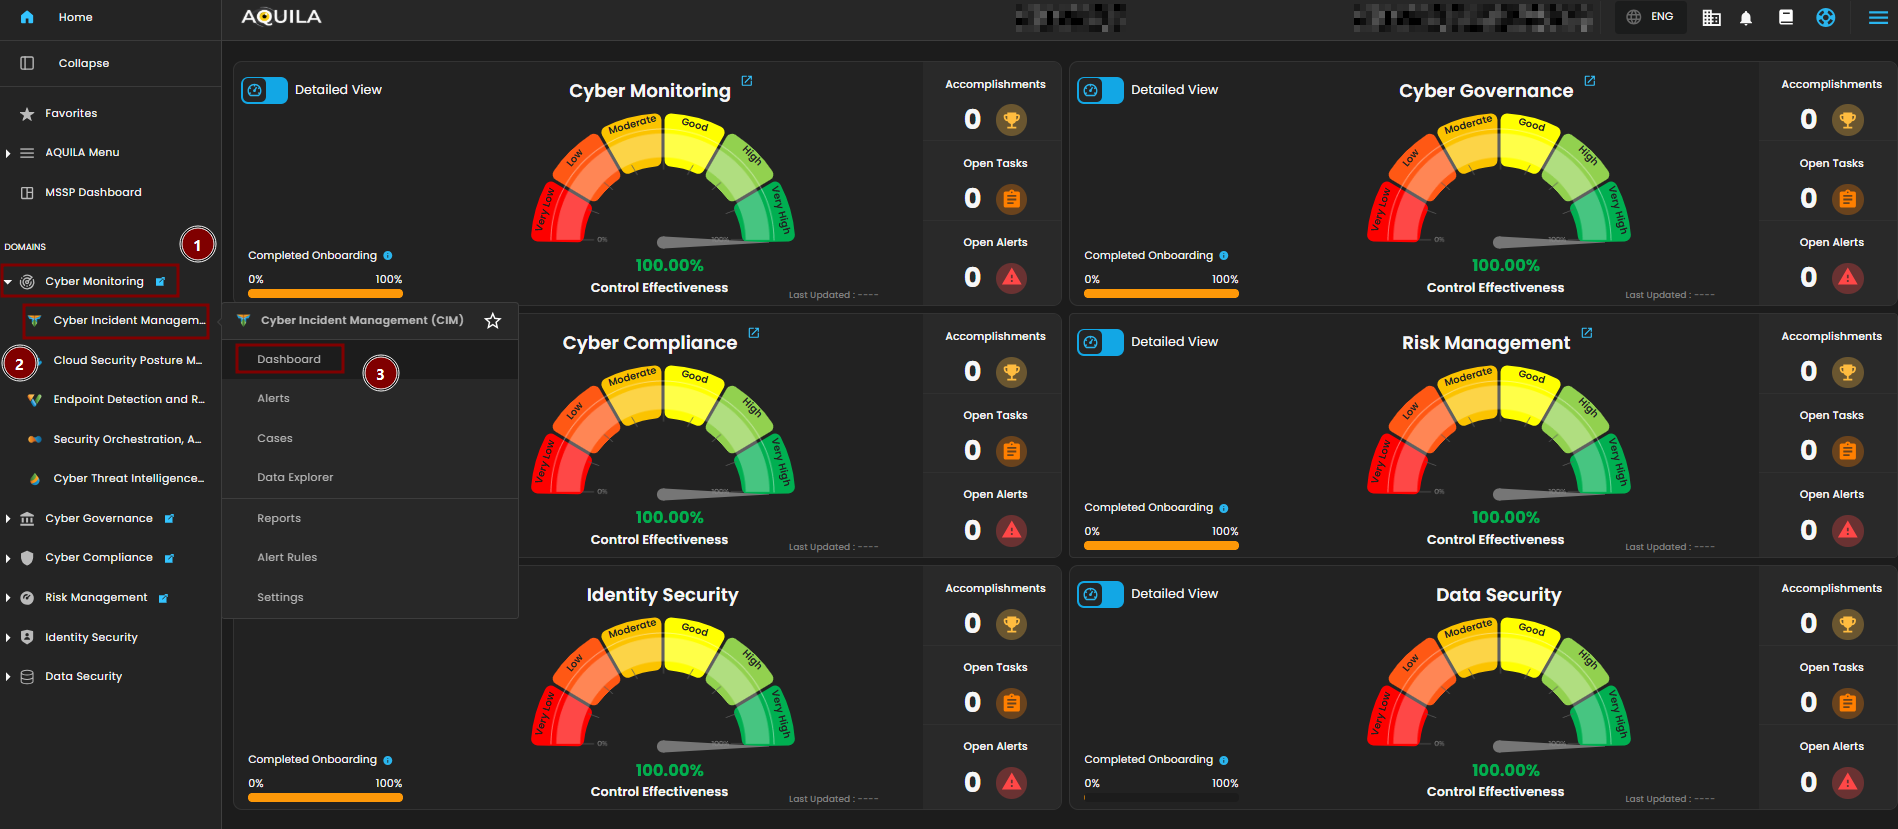1898x829 pixels.
Task: Collapse the Cyber Monitoring domain arrow
Action: coord(8,282)
